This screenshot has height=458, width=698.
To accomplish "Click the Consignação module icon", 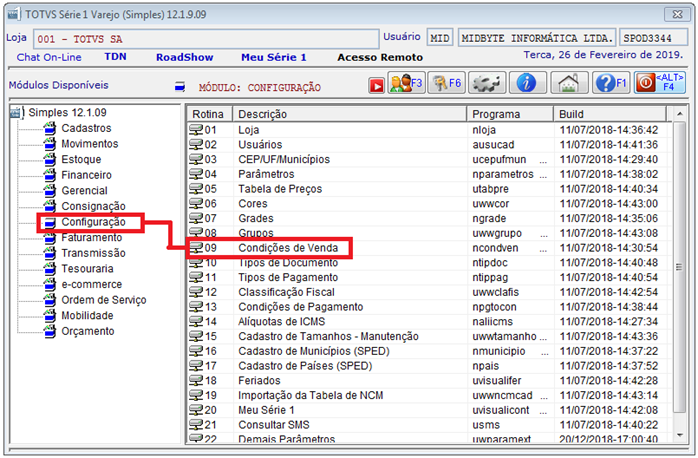I will pyautogui.click(x=50, y=206).
